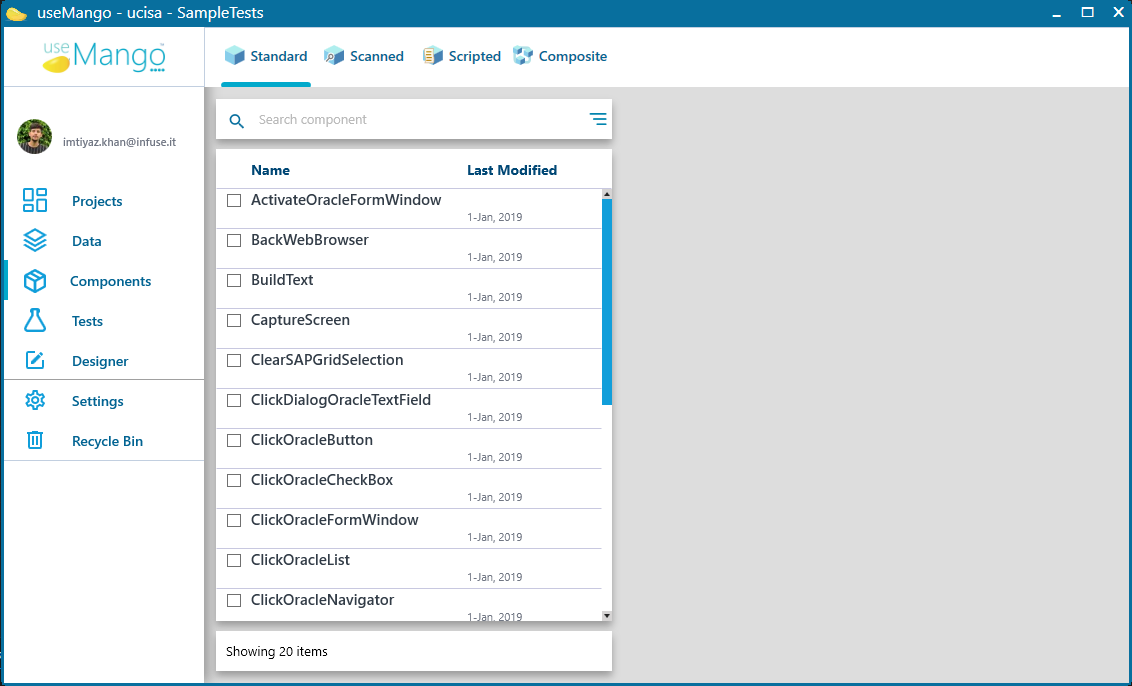Tick the ClickOracleFormWindow checkbox

click(x=234, y=520)
